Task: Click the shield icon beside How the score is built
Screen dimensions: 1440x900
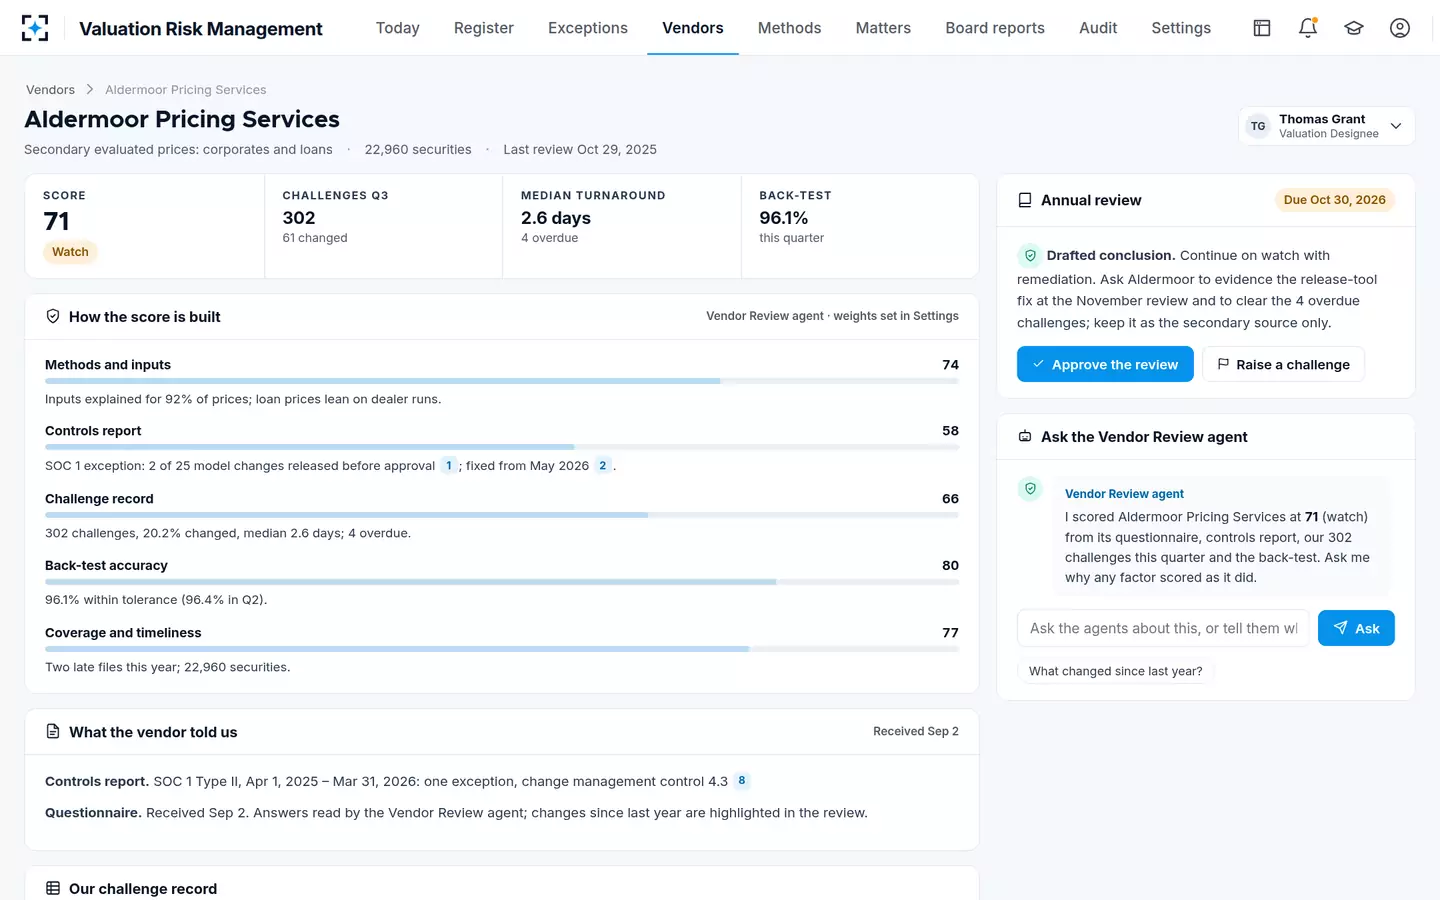Action: [x=53, y=316]
